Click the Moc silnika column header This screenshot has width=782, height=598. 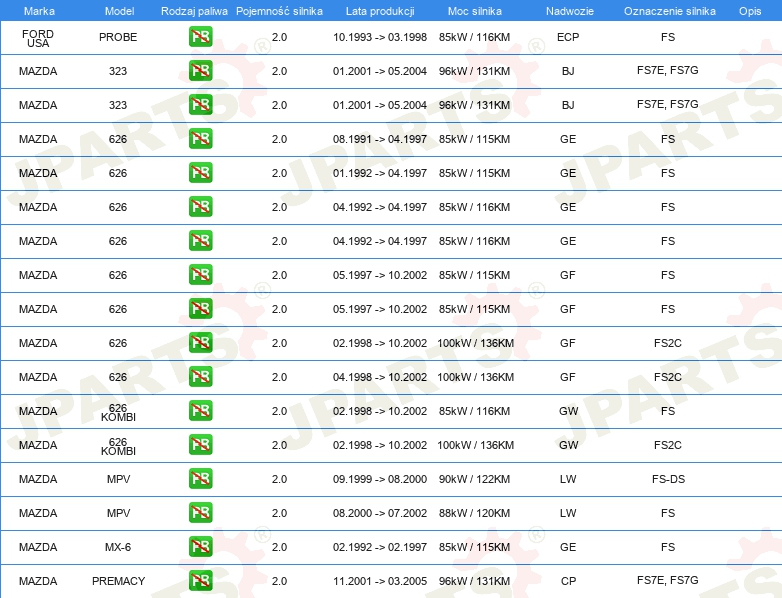click(x=475, y=11)
